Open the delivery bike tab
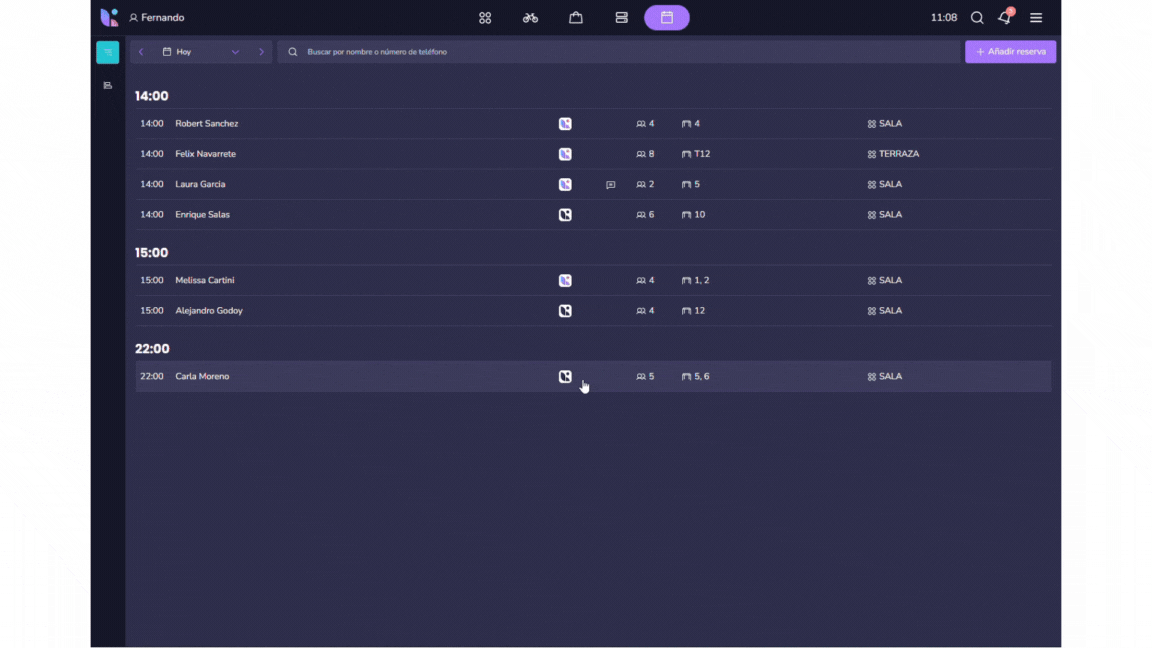The image size is (1152, 648). pos(530,18)
